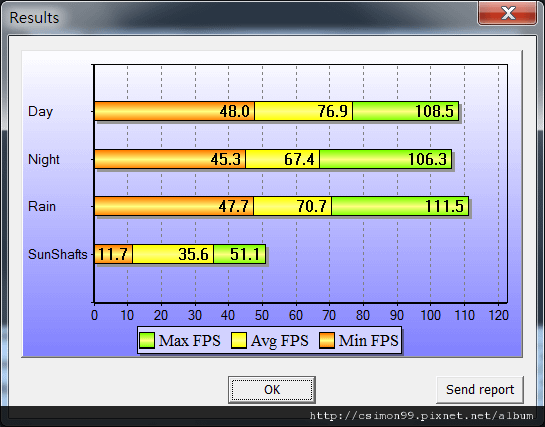Click the Max FPS green legend swatch
Image resolution: width=545 pixels, height=427 pixels.
(x=147, y=340)
